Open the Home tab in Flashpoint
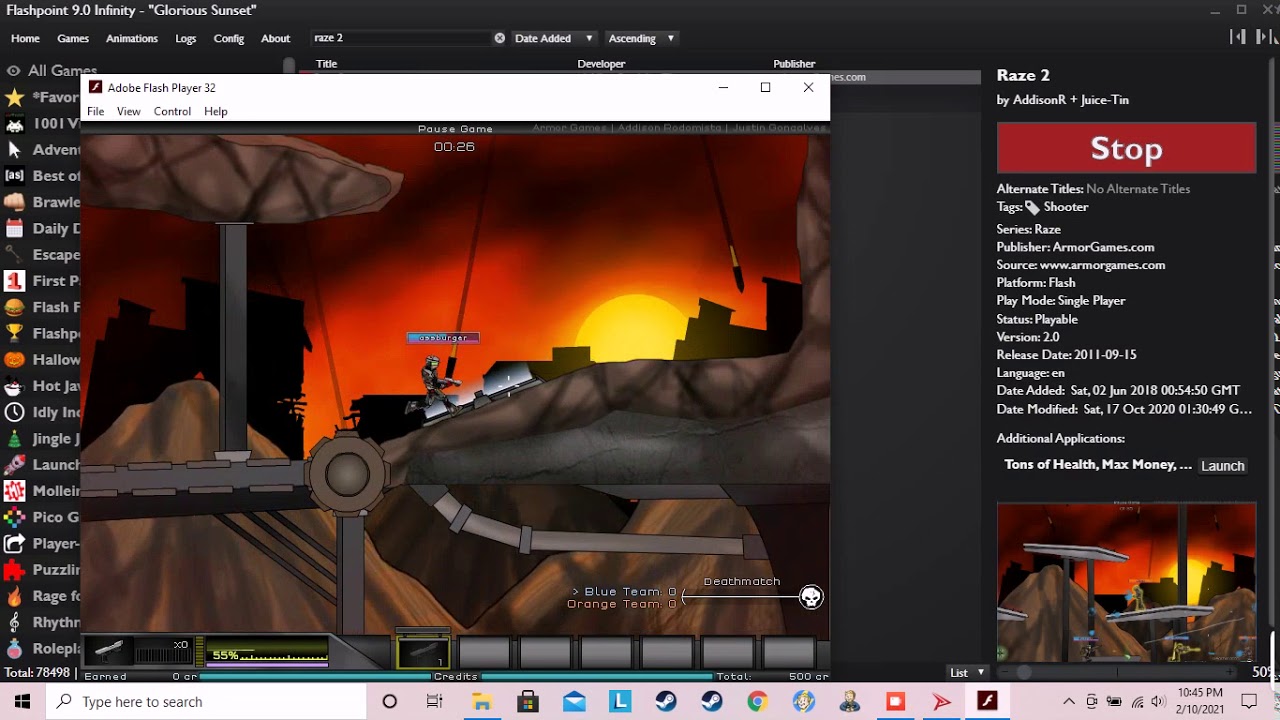This screenshot has width=1280, height=720. 25,38
